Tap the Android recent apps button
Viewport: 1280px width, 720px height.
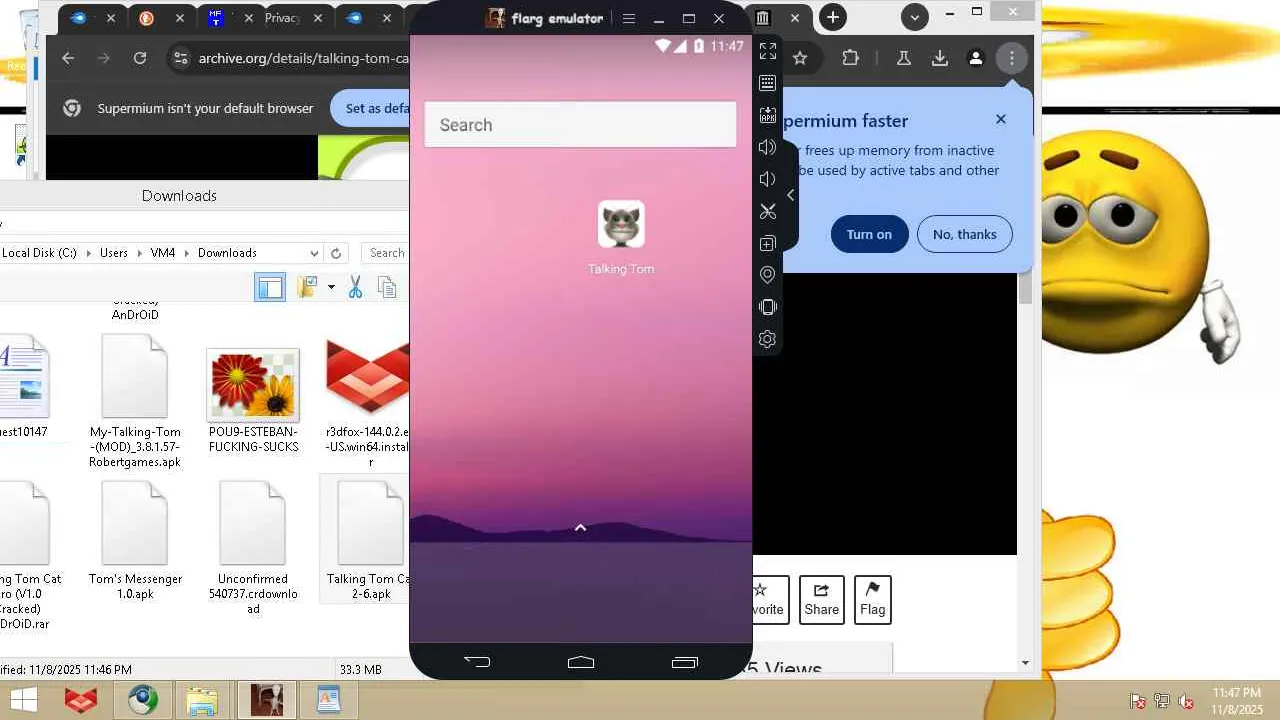click(x=685, y=661)
